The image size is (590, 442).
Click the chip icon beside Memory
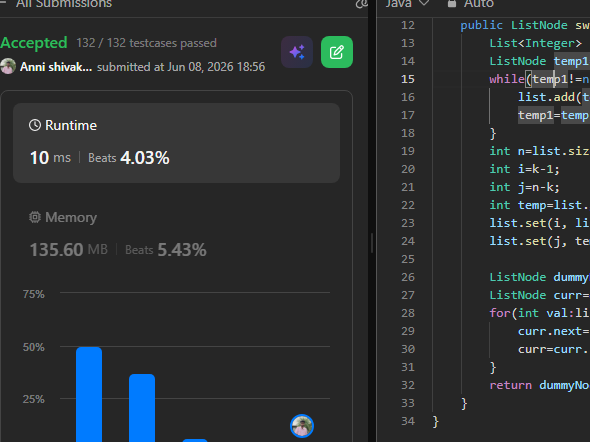point(35,217)
